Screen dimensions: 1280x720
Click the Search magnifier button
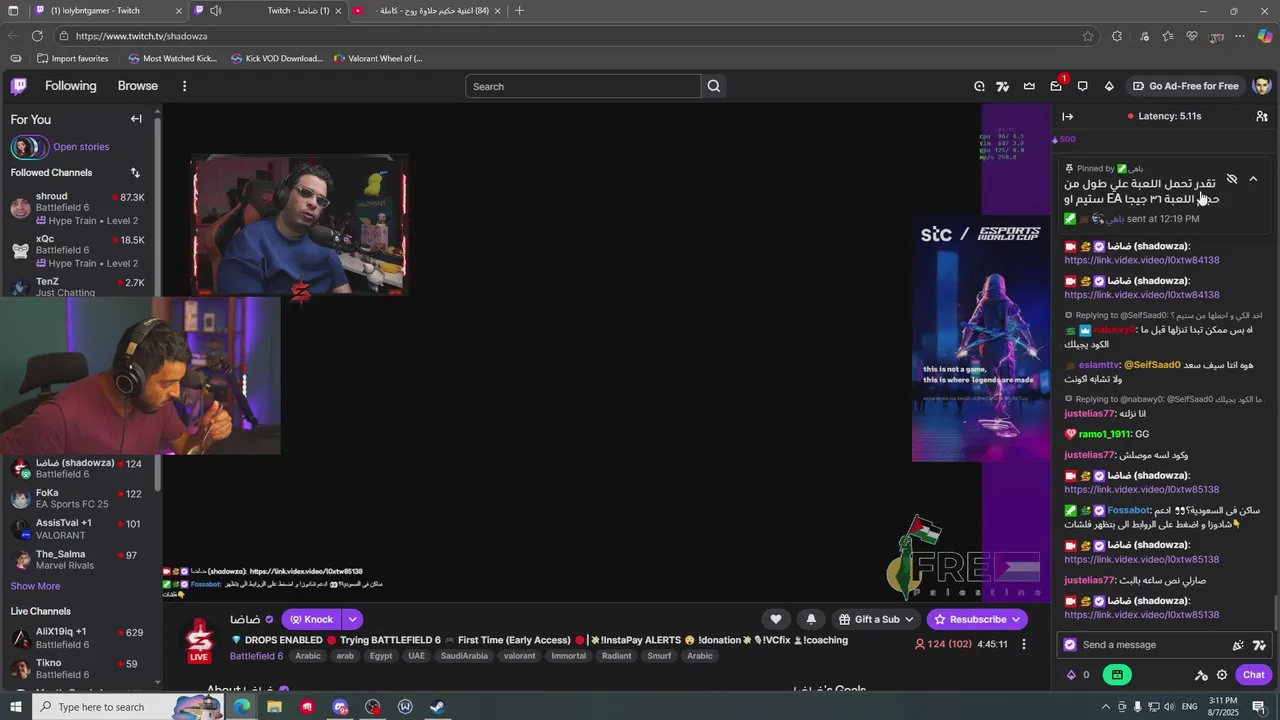tap(713, 86)
